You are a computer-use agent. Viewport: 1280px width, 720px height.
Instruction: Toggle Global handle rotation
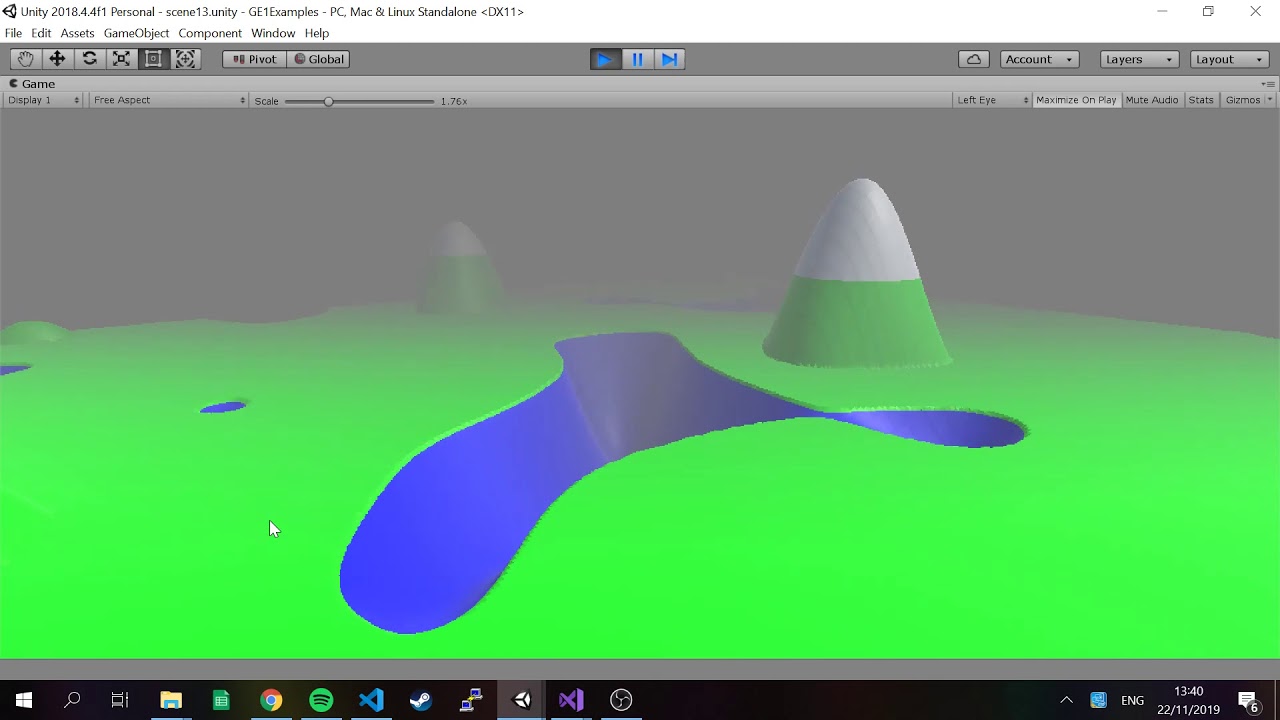click(319, 59)
